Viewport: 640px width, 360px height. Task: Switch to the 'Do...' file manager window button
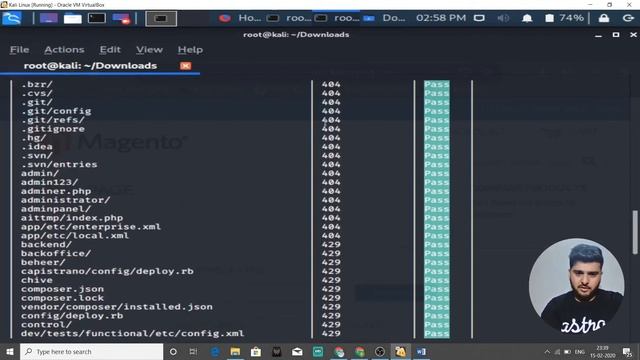[x=384, y=18]
